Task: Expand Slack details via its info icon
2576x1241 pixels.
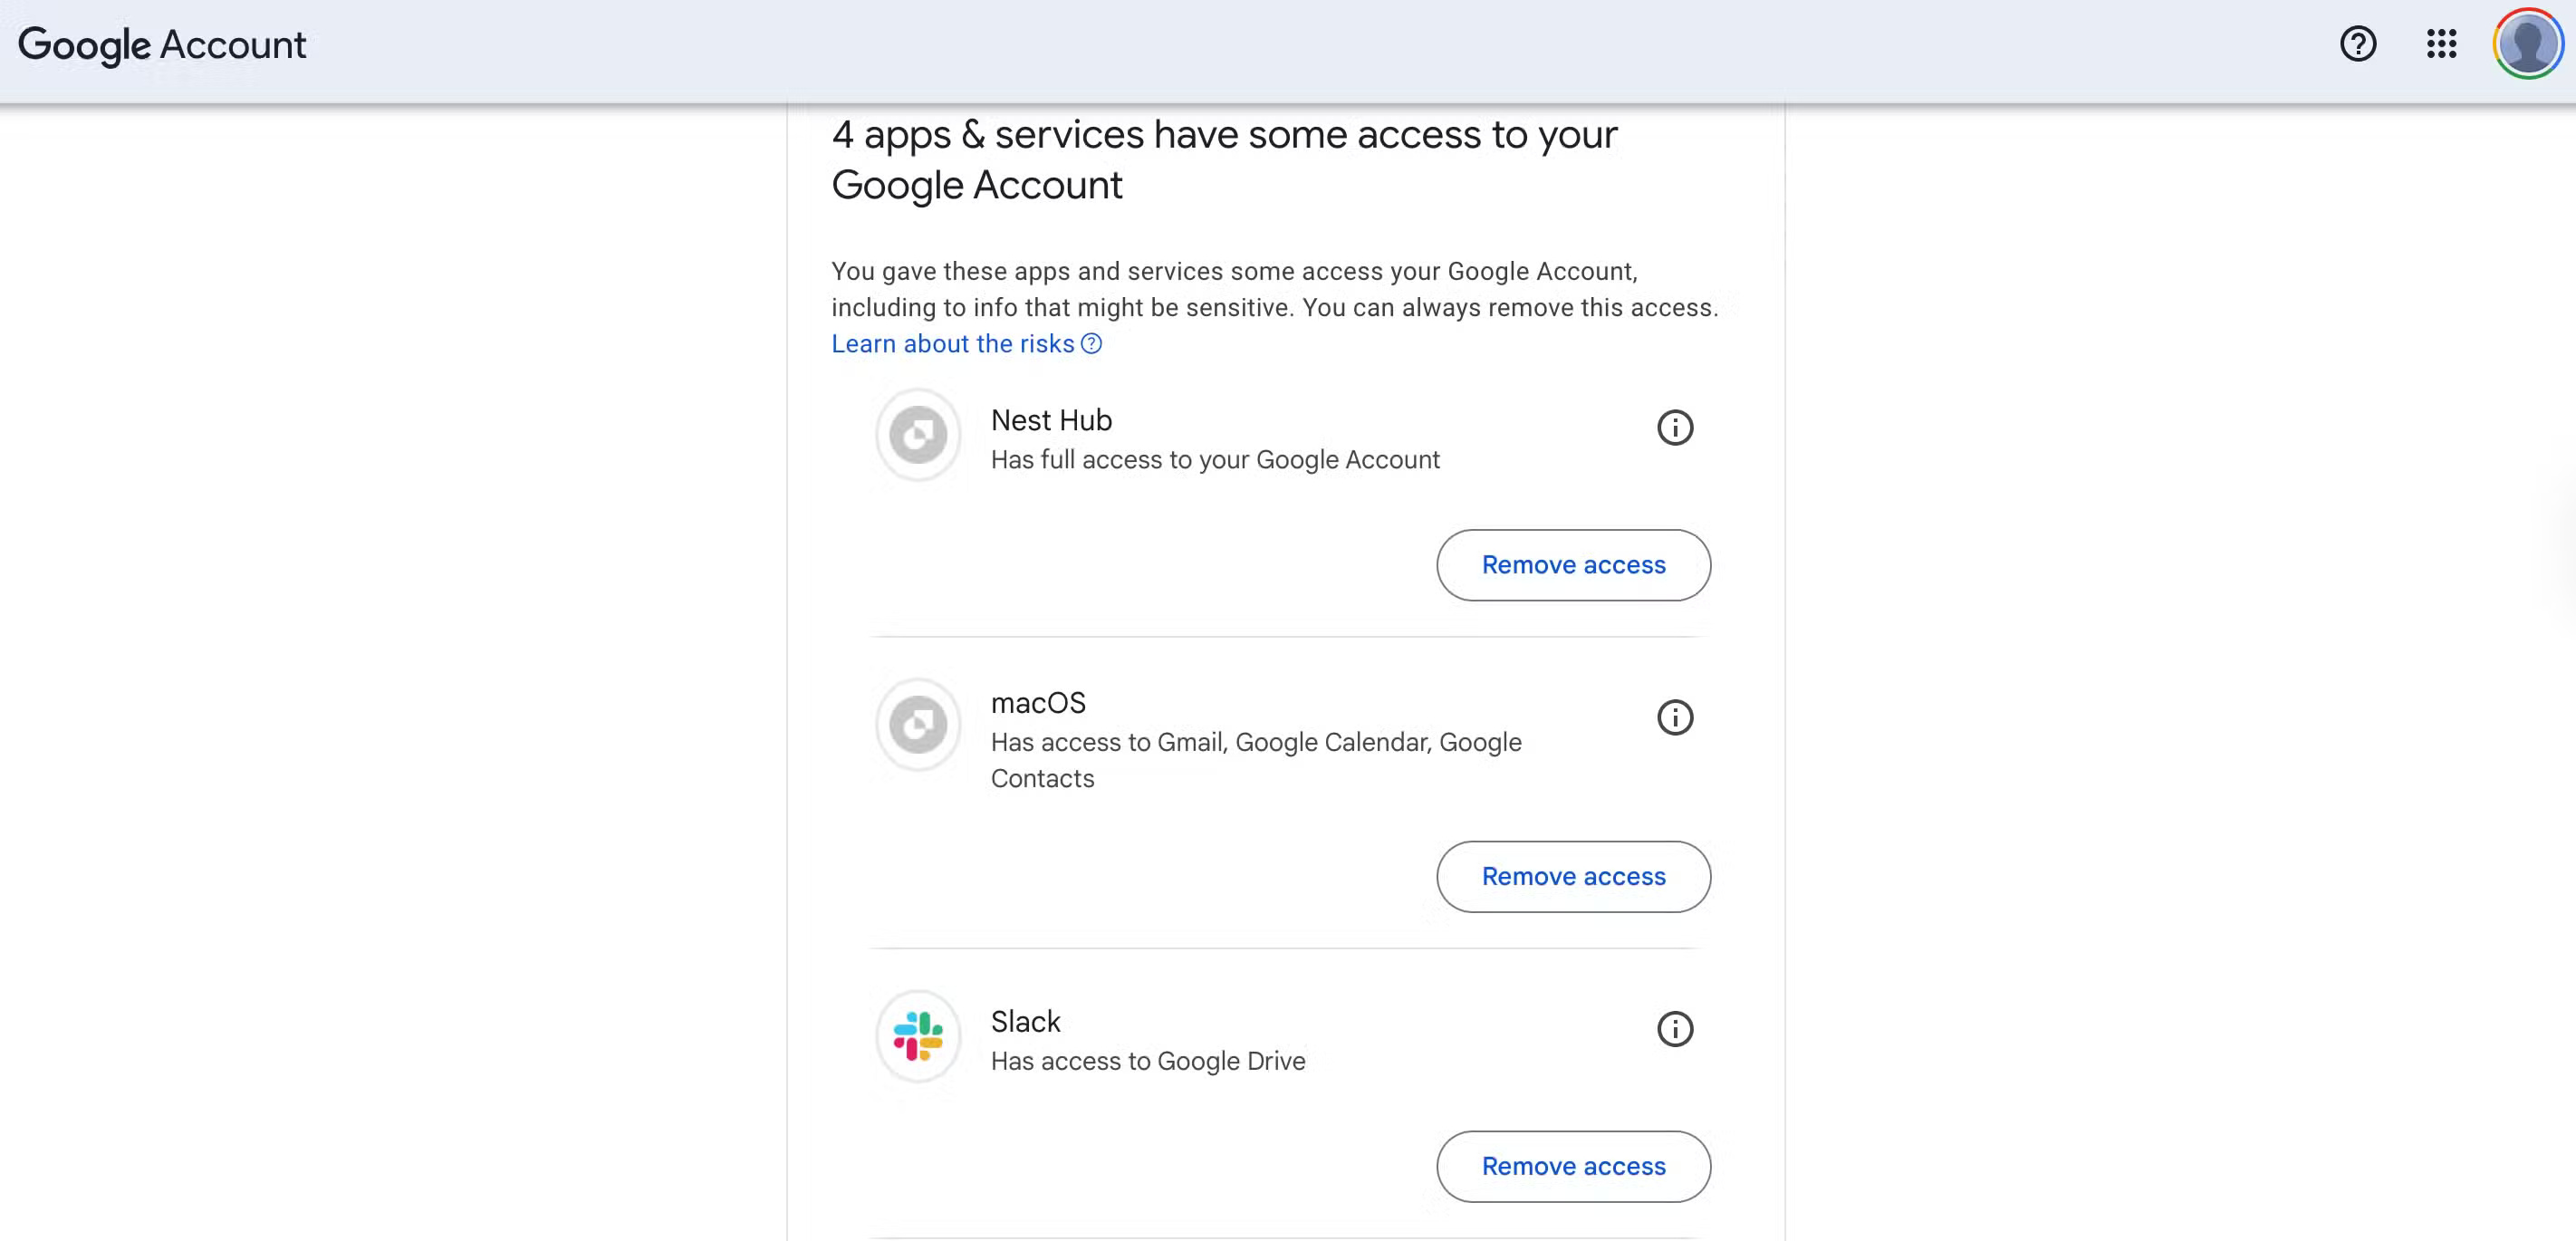Action: pos(1675,1029)
